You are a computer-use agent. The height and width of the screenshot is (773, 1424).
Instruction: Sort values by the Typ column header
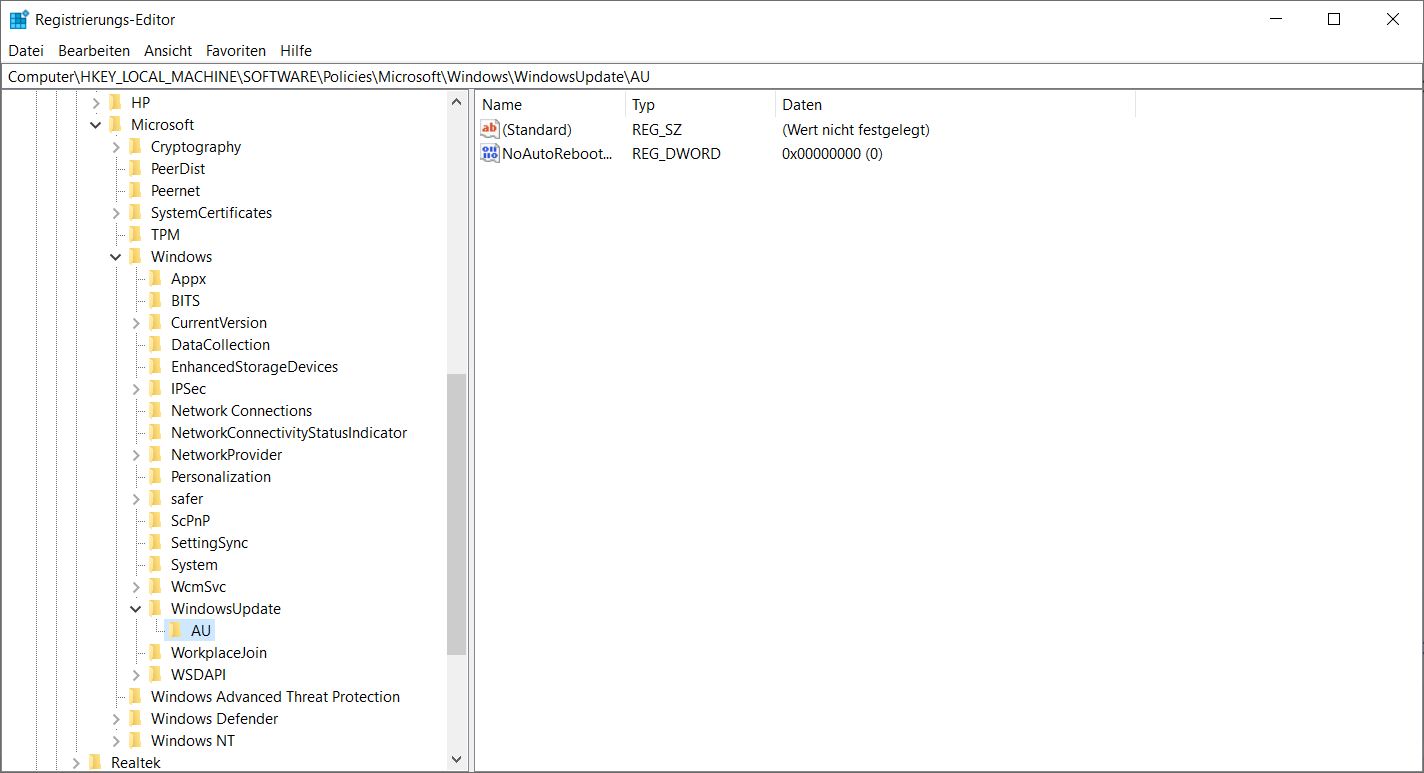(x=700, y=104)
